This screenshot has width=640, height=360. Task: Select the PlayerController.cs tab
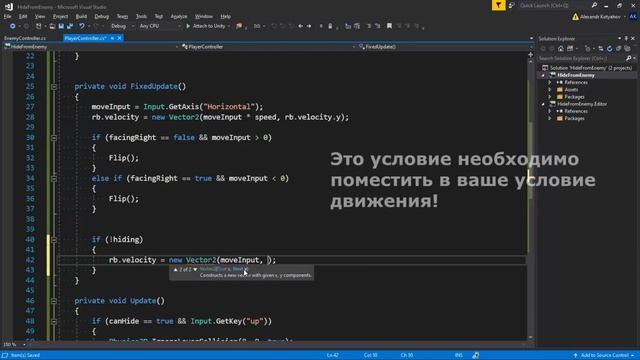[x=85, y=38]
